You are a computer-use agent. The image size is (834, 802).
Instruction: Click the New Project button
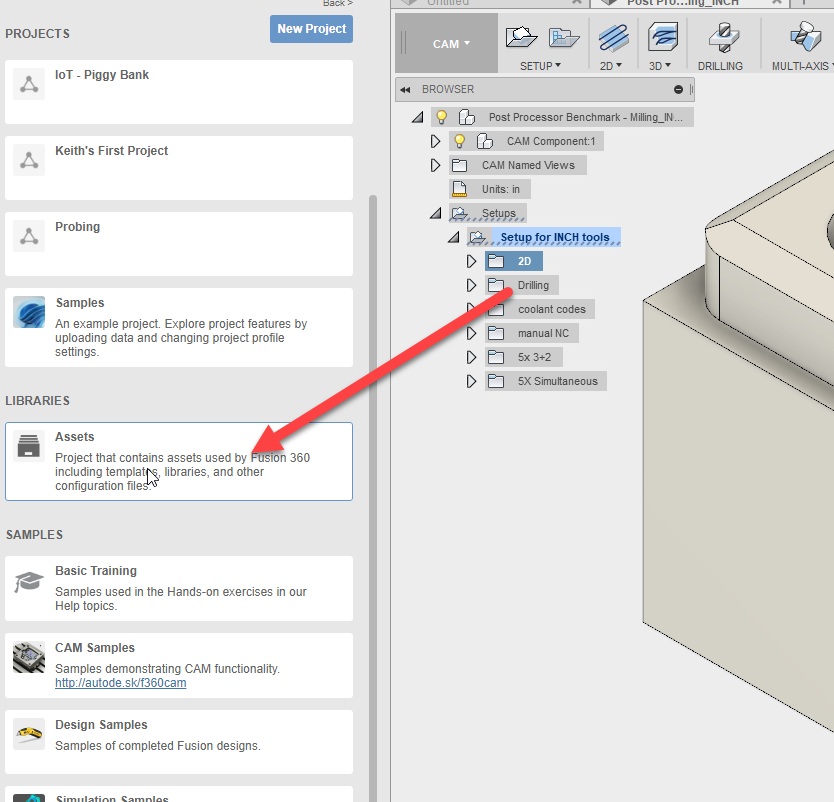pos(311,29)
